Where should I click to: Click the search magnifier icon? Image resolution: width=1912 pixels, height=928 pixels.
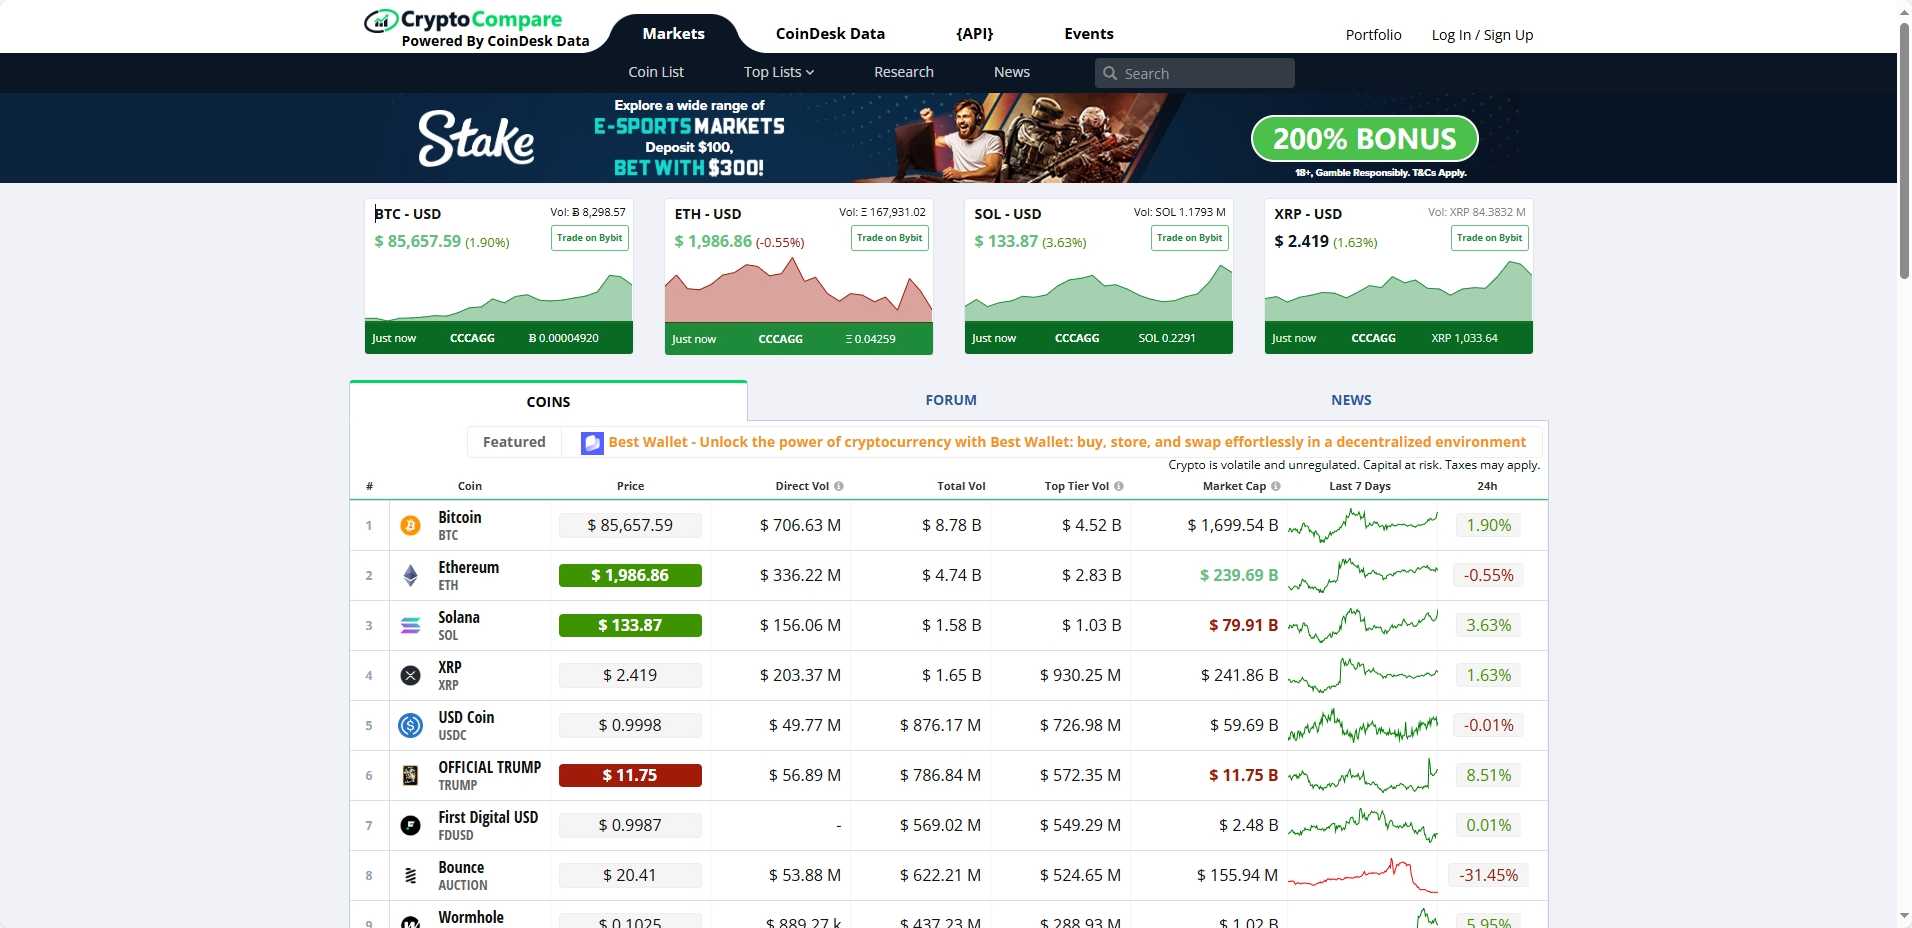click(1110, 72)
